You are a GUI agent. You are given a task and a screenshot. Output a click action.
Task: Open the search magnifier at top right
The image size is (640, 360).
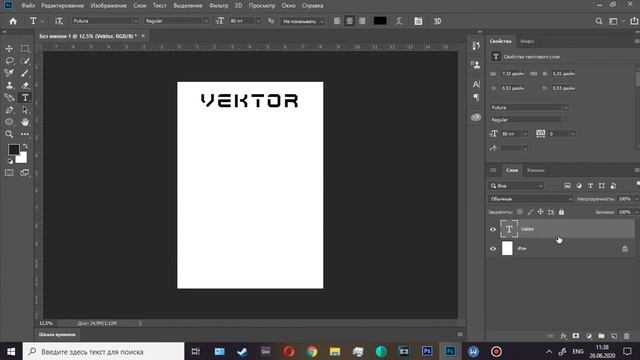click(x=599, y=21)
